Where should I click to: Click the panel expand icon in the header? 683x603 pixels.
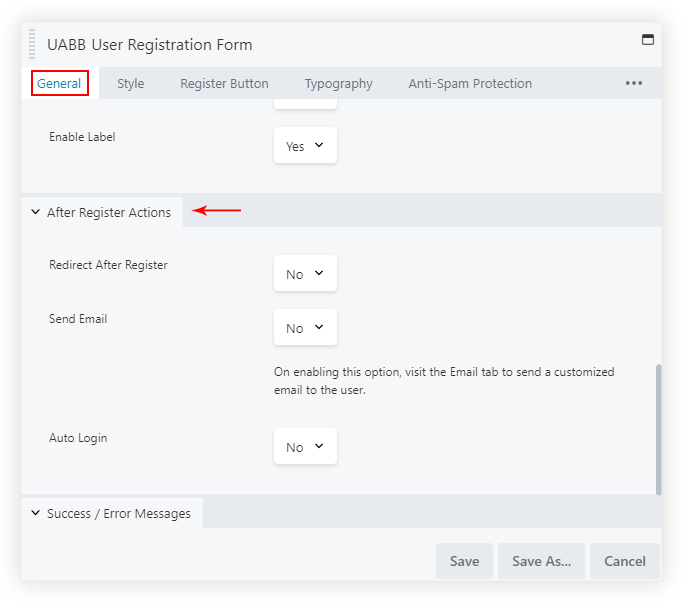(647, 41)
